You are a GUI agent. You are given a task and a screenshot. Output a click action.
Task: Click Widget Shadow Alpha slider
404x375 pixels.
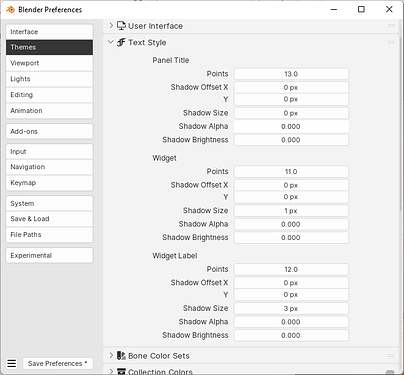tap(291, 224)
